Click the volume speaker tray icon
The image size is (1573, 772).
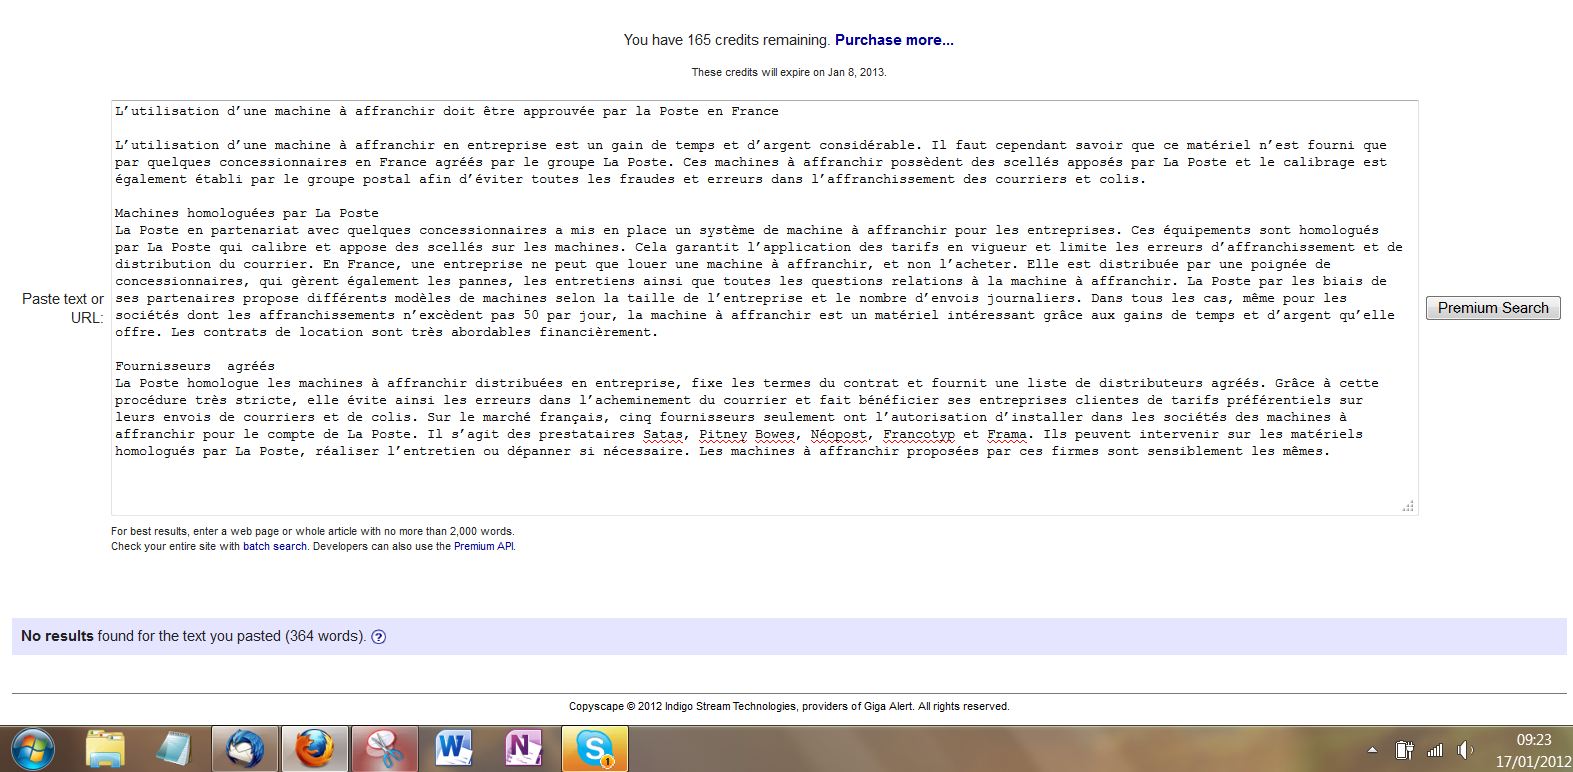[x=1466, y=750]
